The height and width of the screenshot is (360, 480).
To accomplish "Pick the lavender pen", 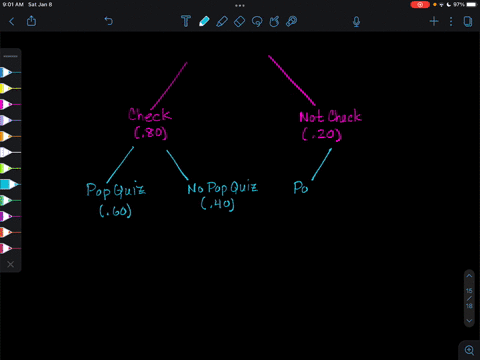I will [9, 120].
